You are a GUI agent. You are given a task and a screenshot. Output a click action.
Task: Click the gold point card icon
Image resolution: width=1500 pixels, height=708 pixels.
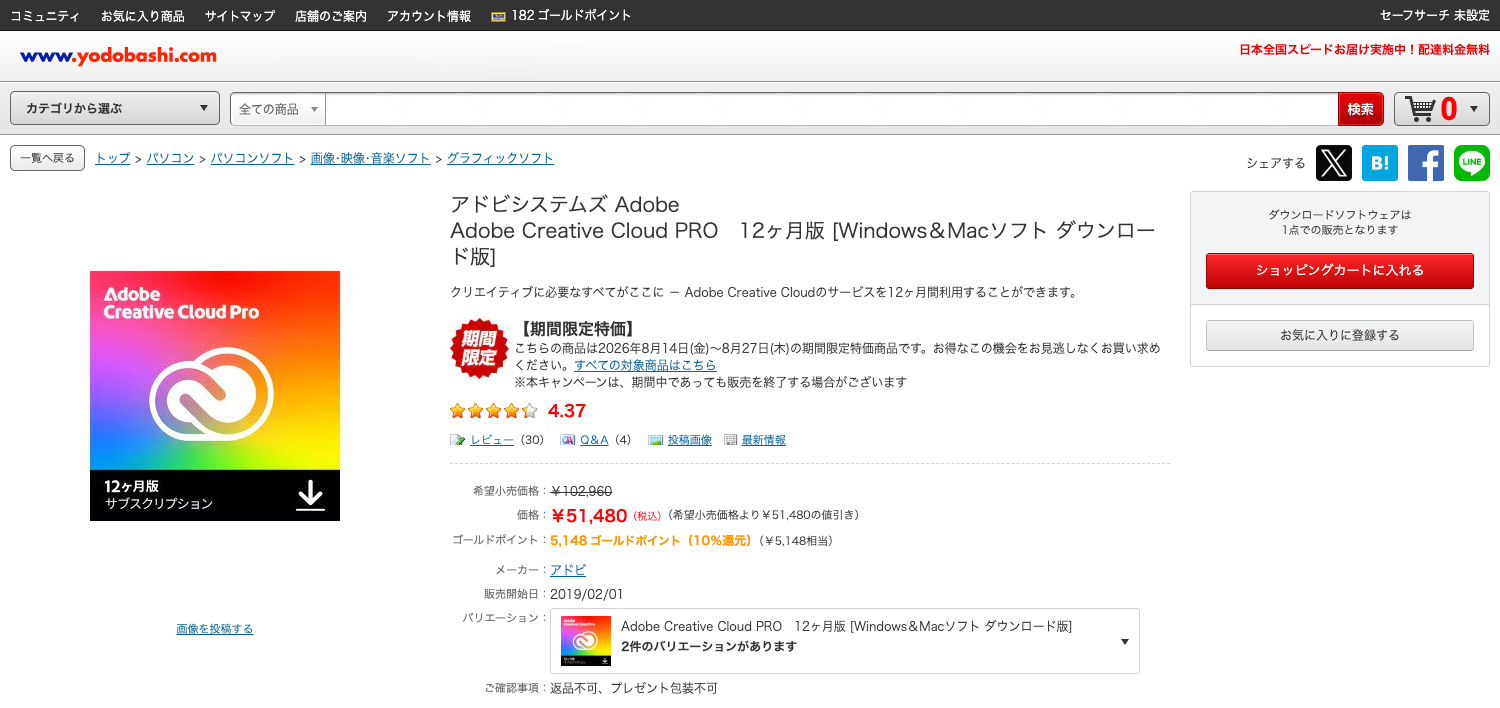(x=498, y=16)
